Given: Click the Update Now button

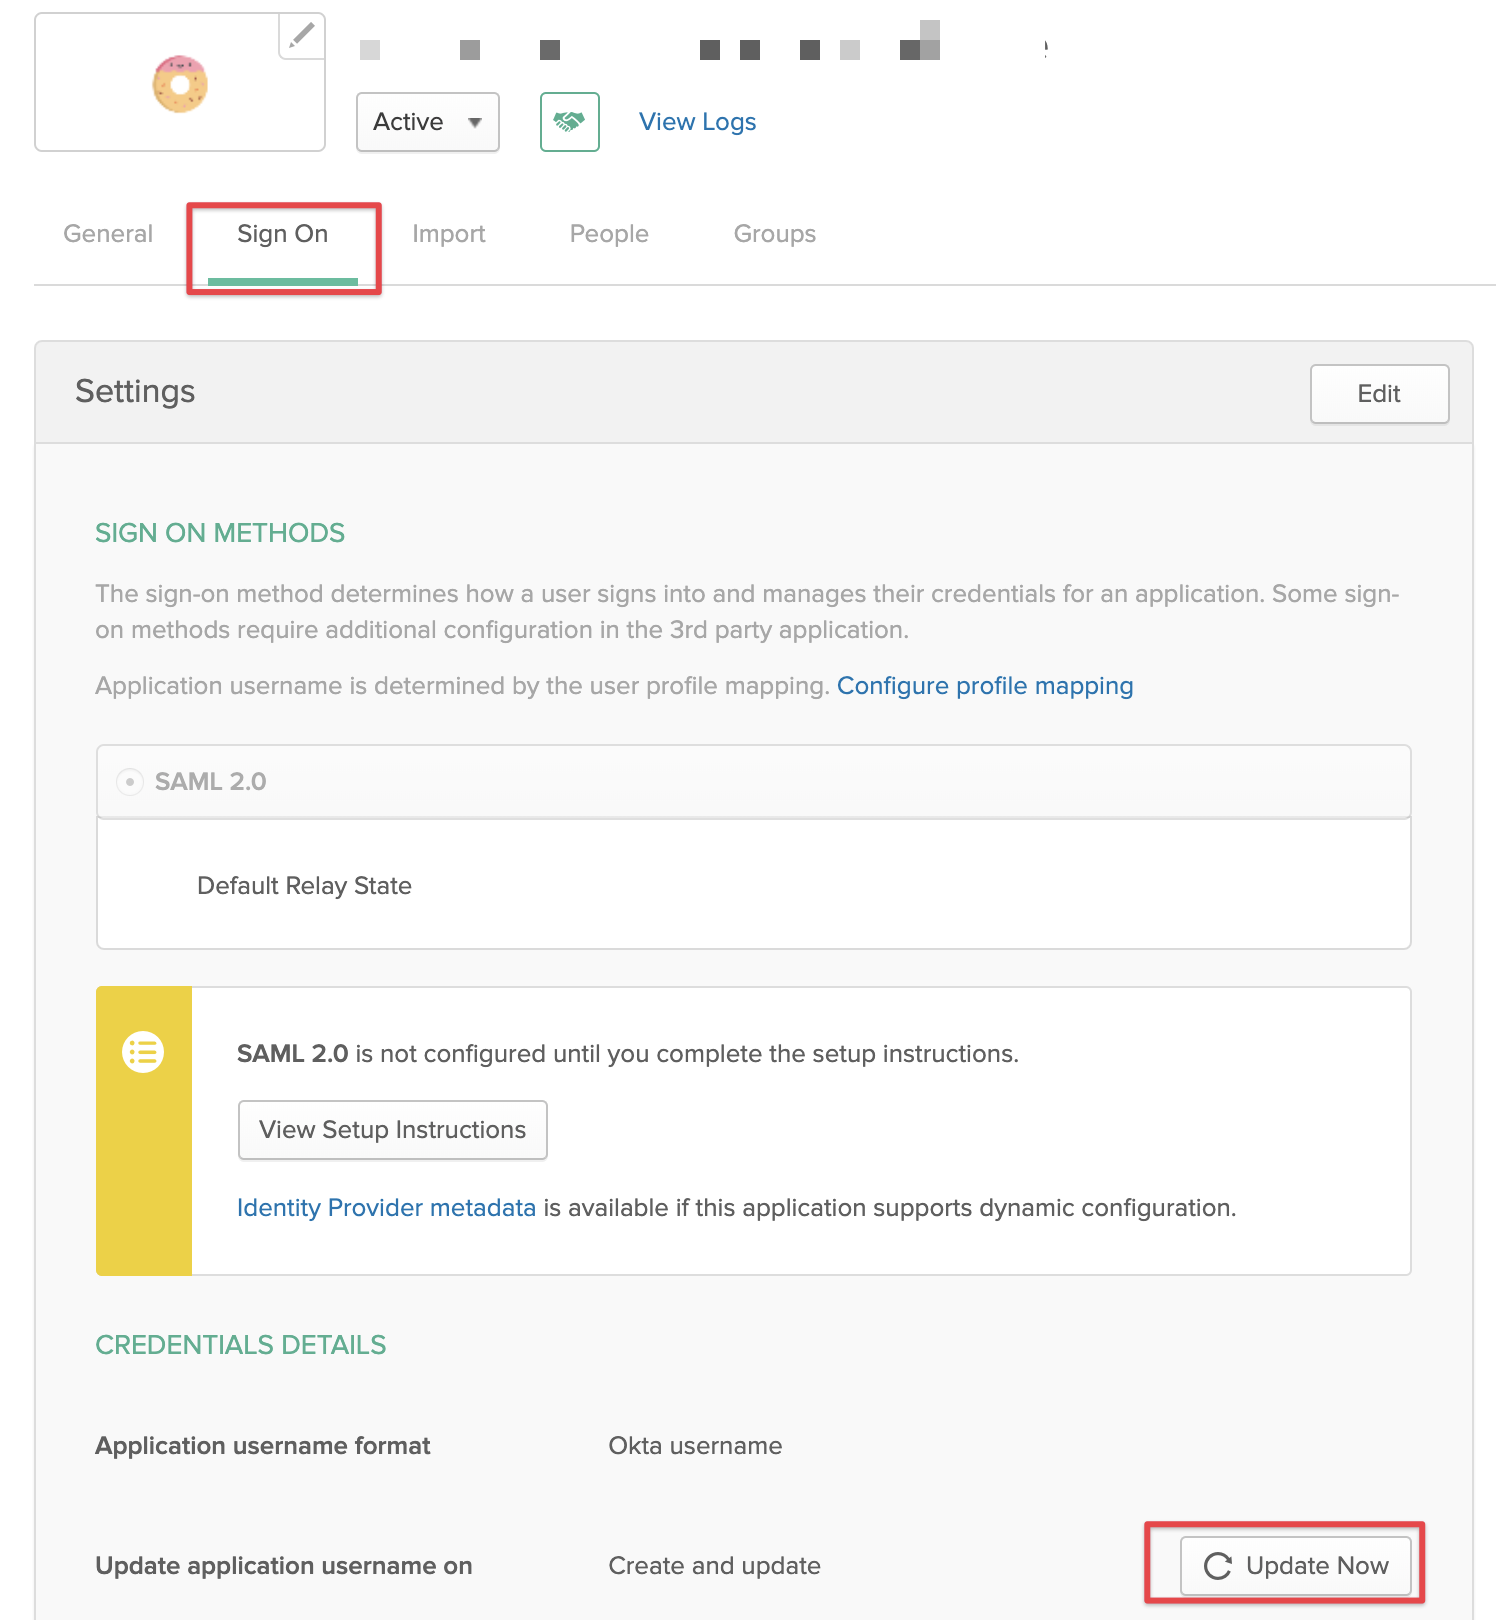Looking at the screenshot, I should pos(1295,1566).
